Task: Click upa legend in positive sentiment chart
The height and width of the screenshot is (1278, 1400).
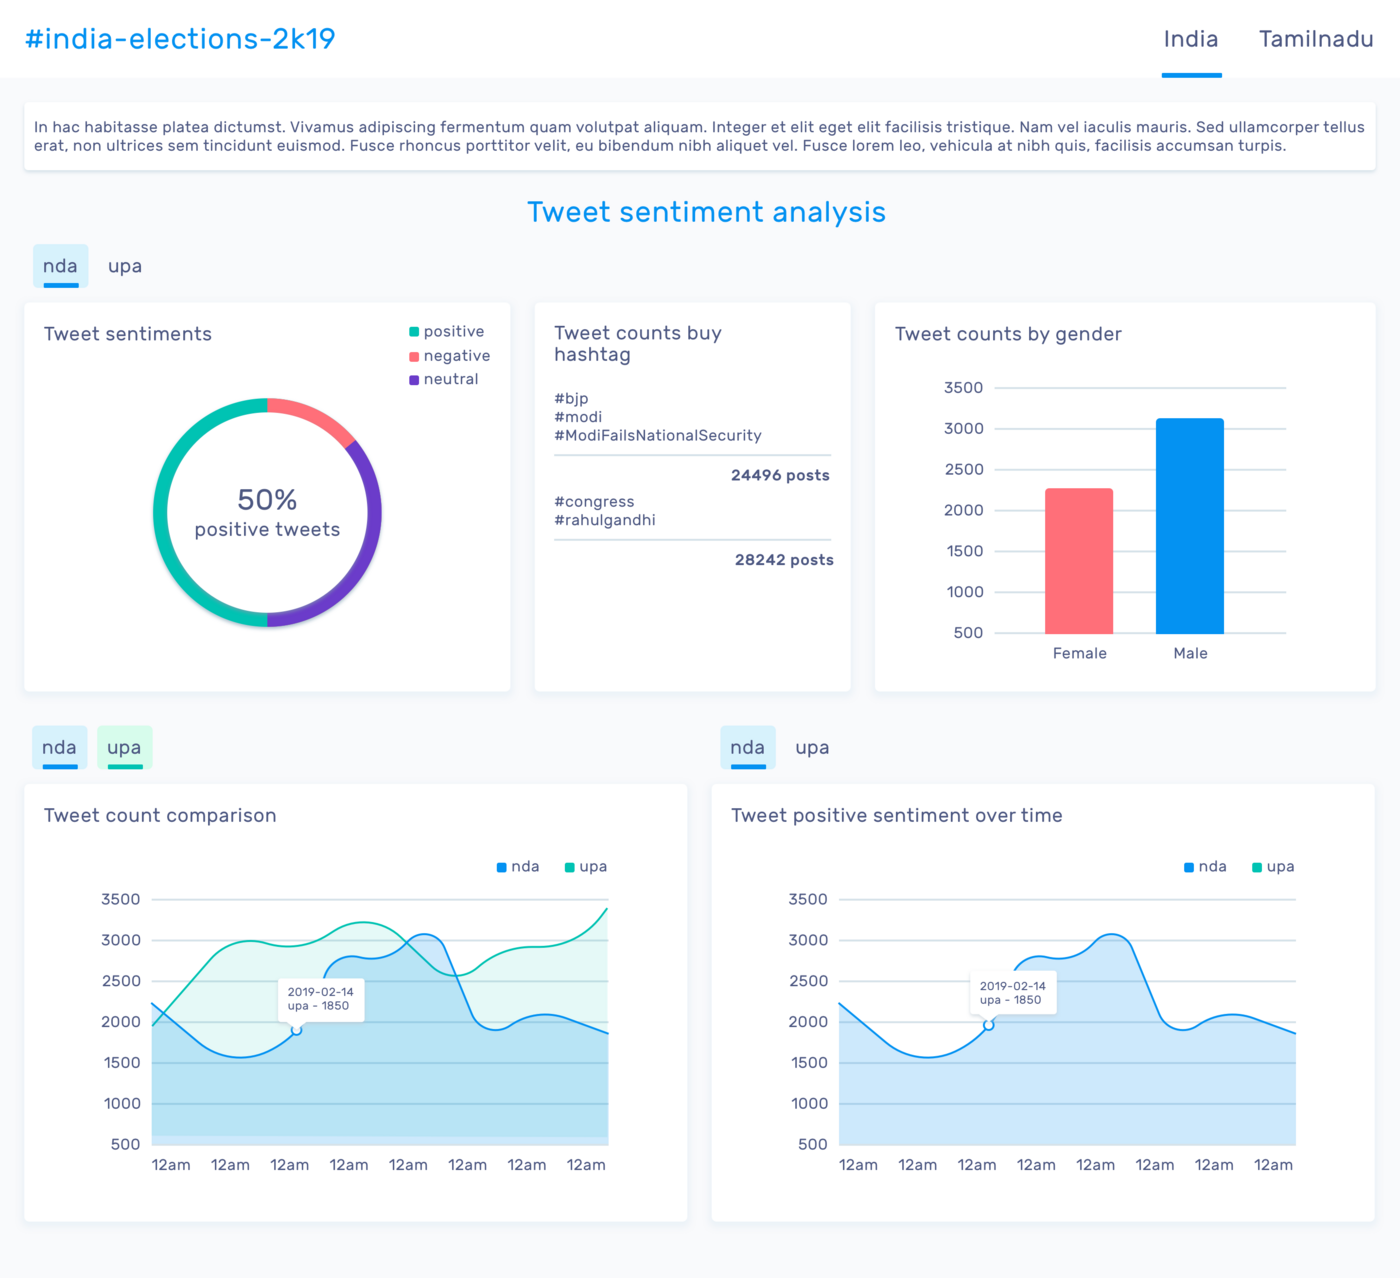Action: tap(1272, 867)
